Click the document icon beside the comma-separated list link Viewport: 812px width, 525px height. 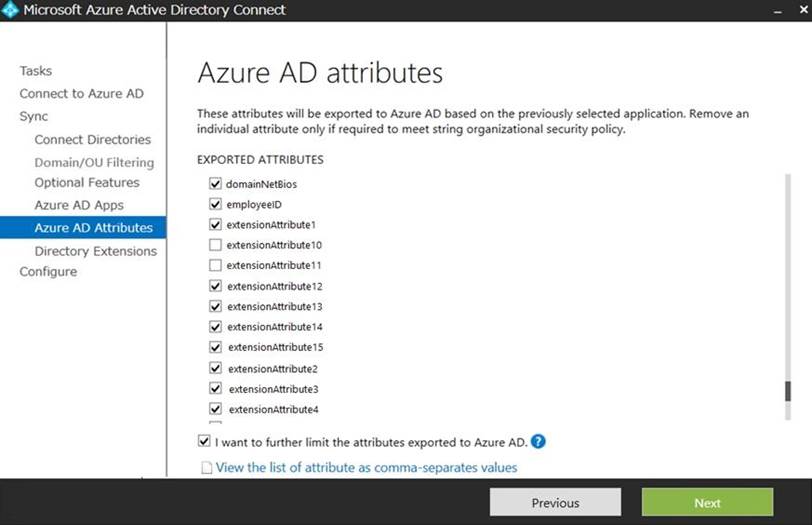[207, 468]
